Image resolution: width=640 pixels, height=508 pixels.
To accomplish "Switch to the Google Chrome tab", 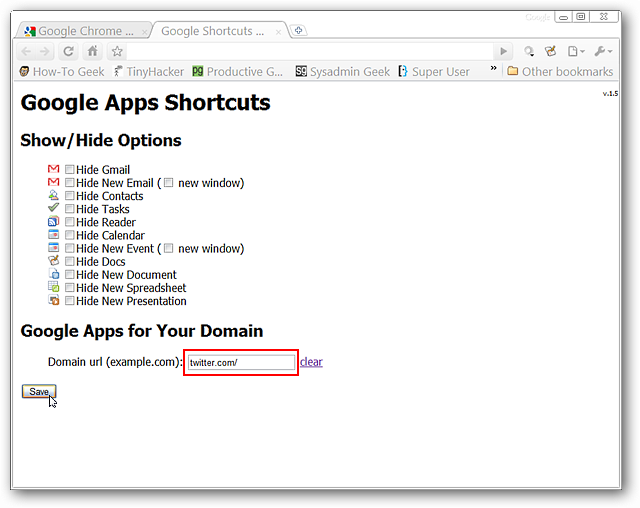I will point(84,31).
